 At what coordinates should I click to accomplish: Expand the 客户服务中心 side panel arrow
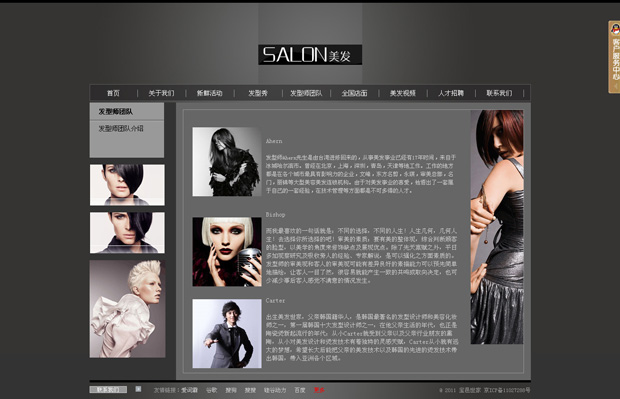(616, 85)
